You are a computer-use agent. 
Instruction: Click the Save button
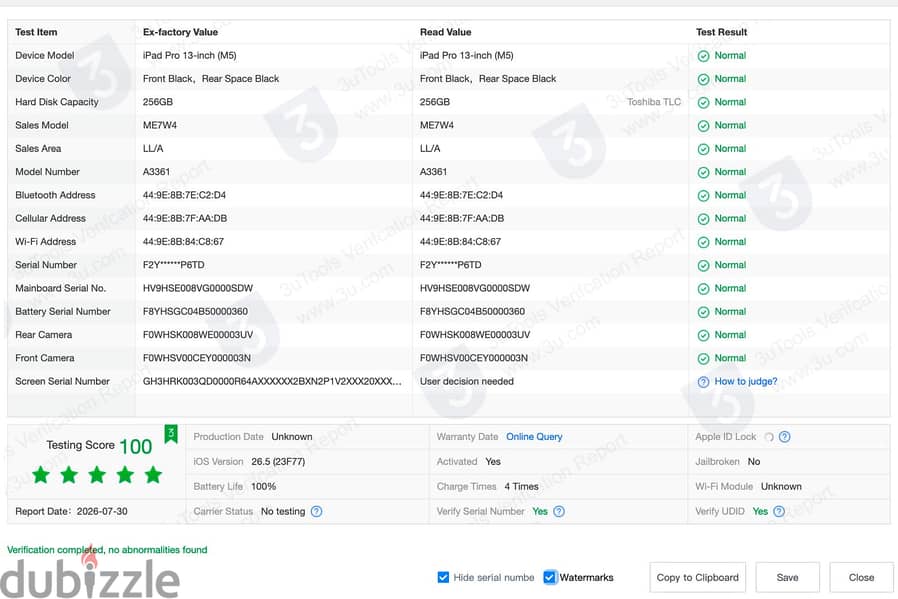[x=787, y=577]
